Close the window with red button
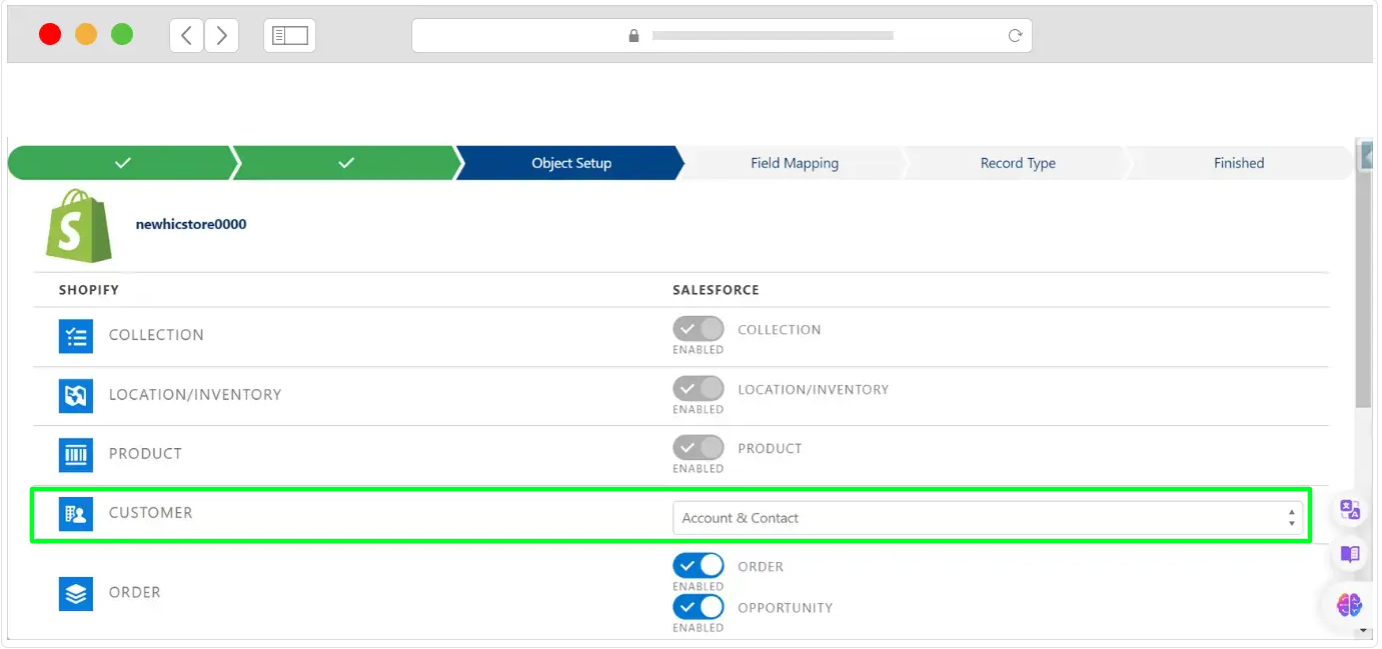 [x=50, y=35]
